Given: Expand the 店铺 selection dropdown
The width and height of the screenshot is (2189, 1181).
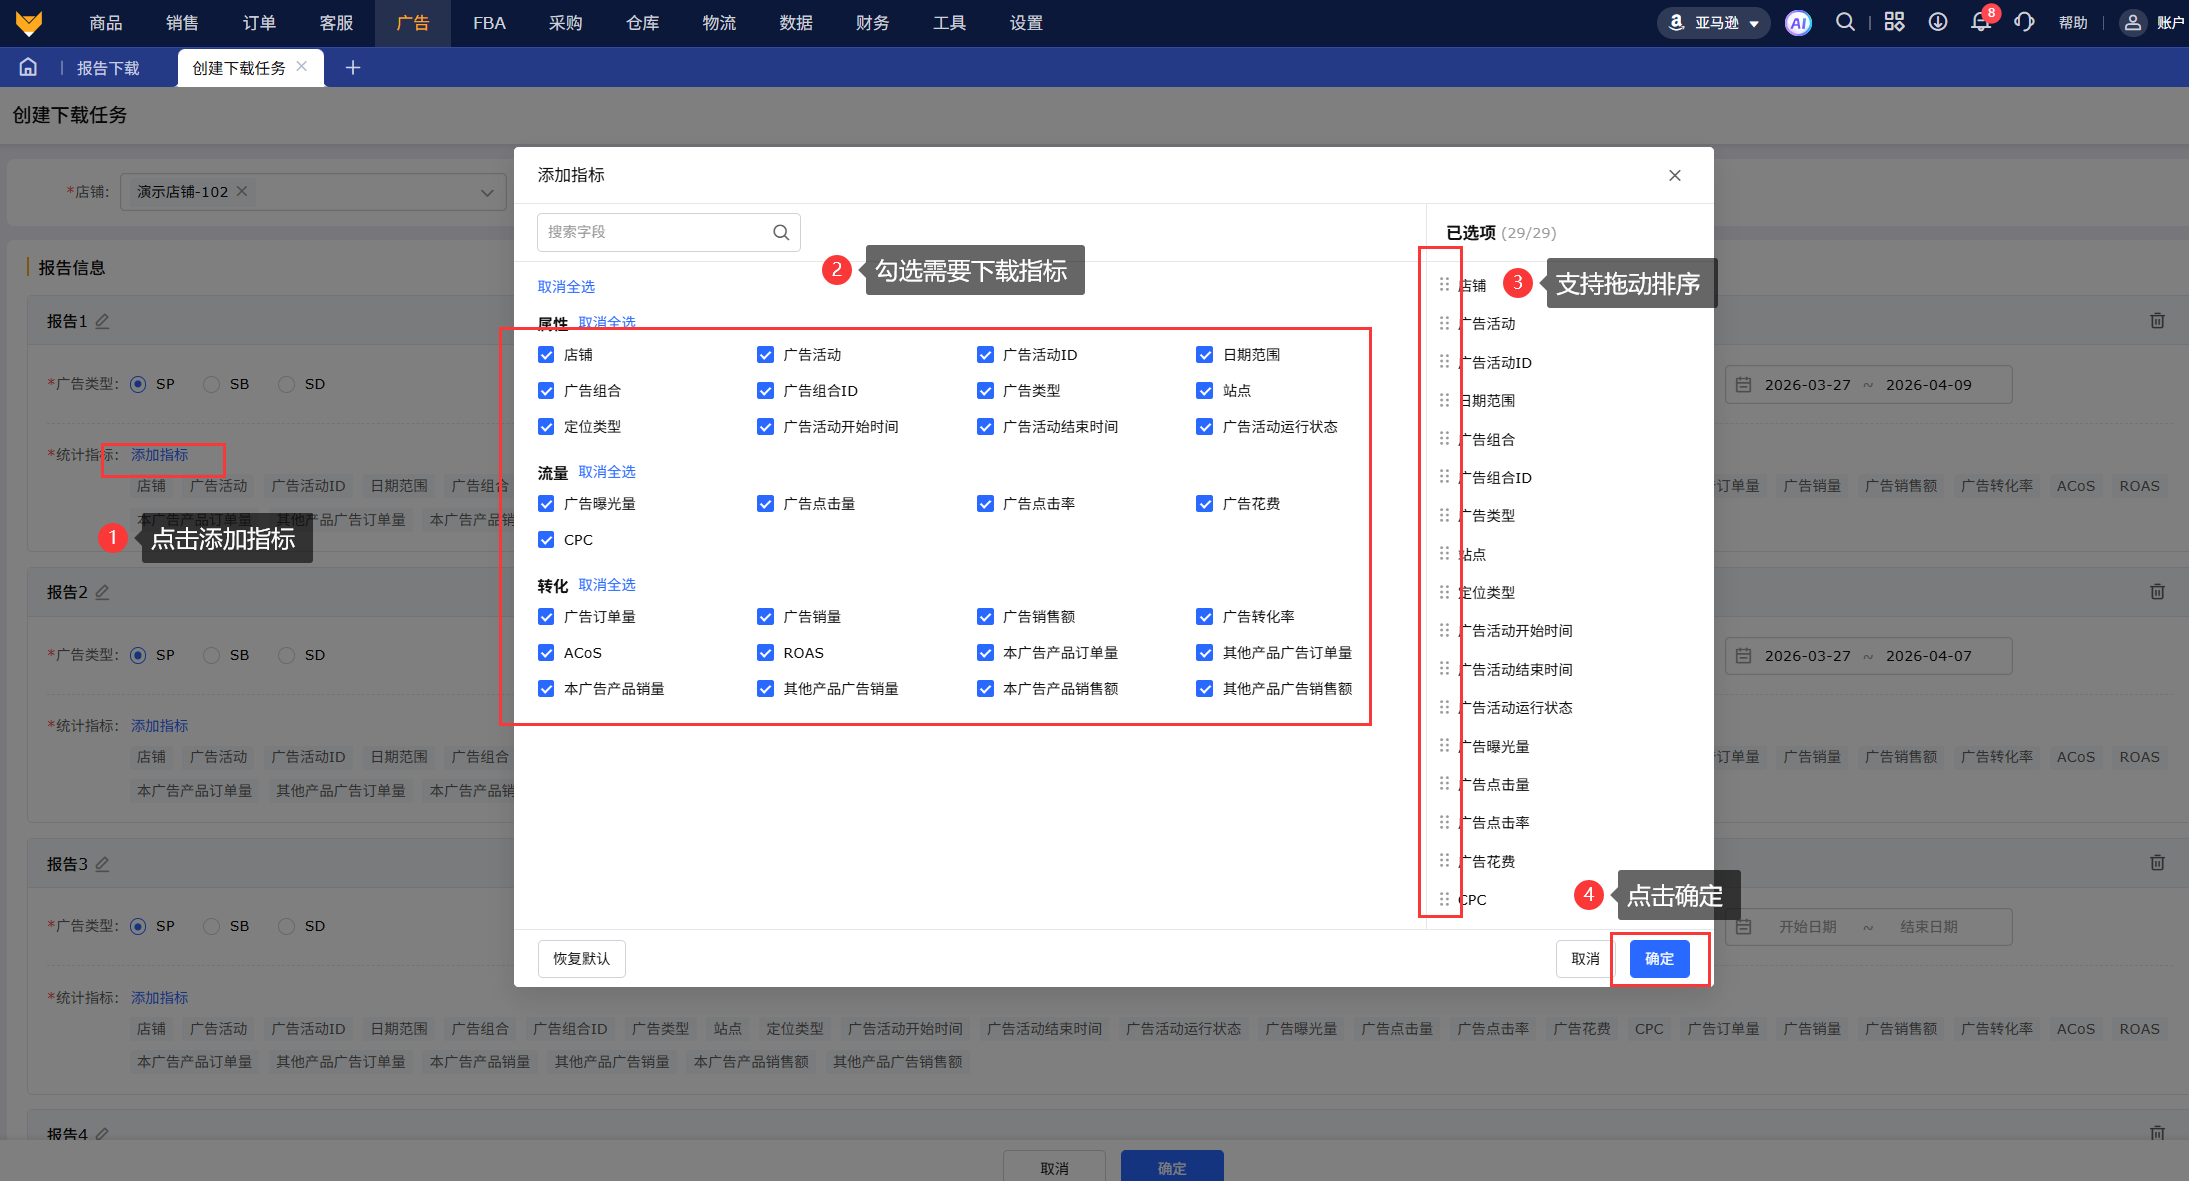Looking at the screenshot, I should point(487,192).
